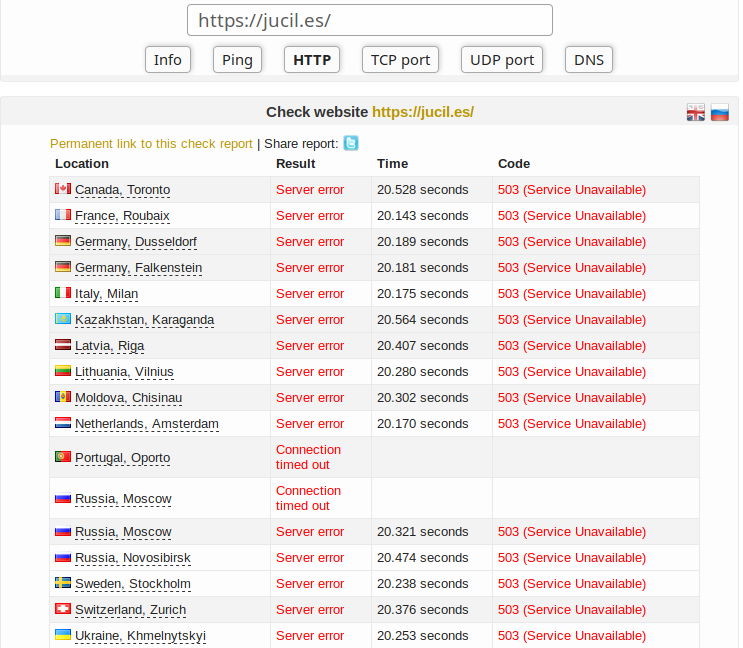743x648 pixels.
Task: Click the Time column header
Action: click(392, 163)
